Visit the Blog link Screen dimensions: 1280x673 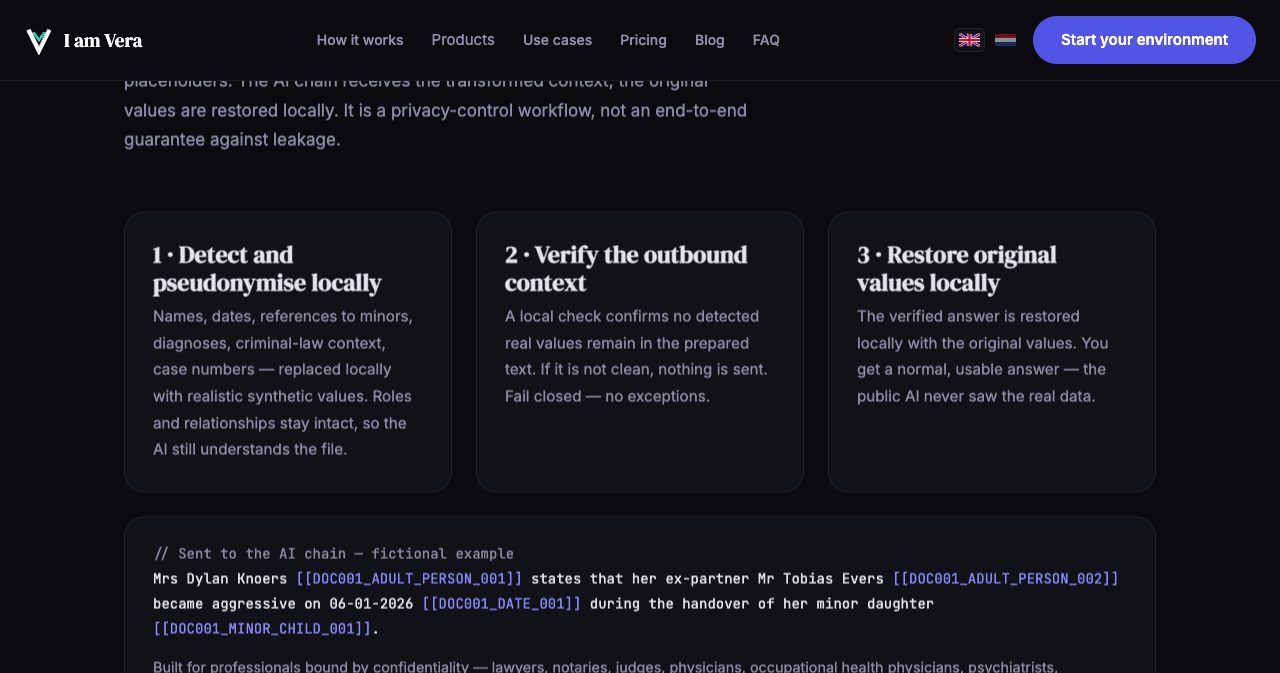pyautogui.click(x=710, y=40)
